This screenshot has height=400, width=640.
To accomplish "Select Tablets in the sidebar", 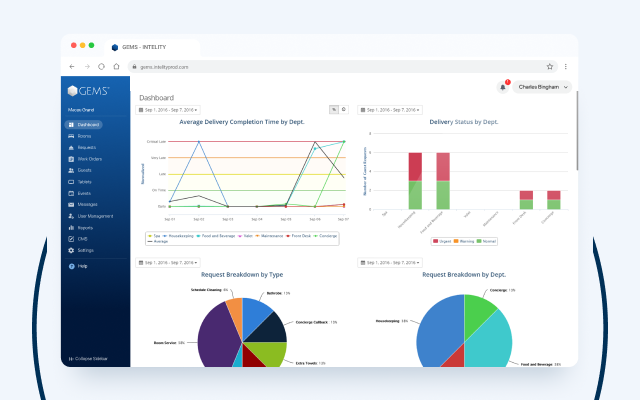I will click(x=80, y=182).
